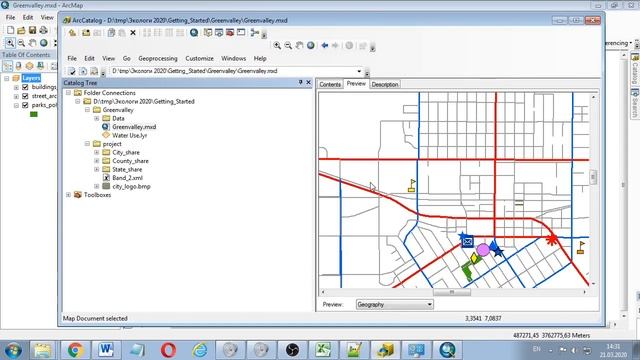Expand the Data folder node
Image resolution: width=640 pixels, height=360 pixels.
click(x=97, y=118)
